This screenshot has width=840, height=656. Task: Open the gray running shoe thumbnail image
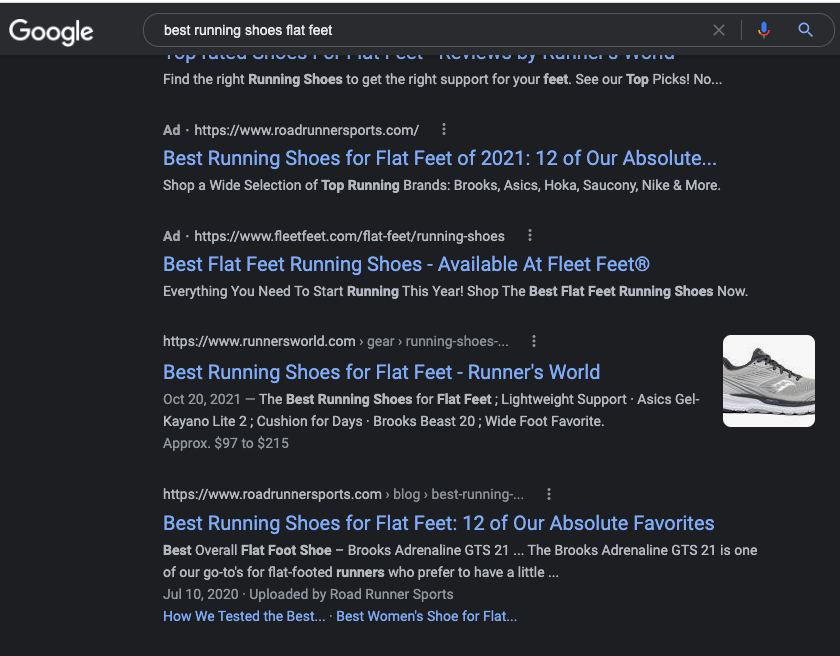769,381
